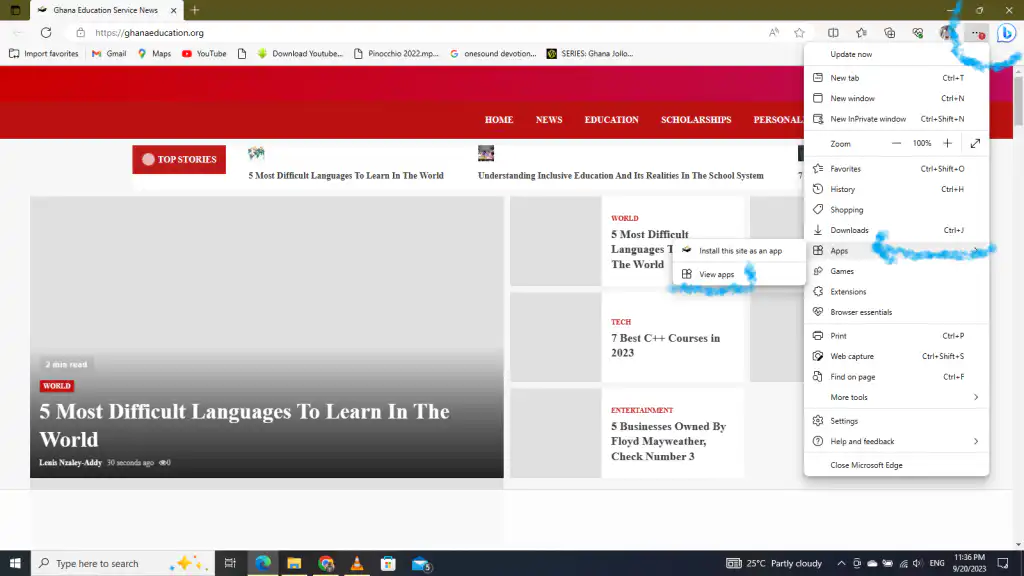
Task: Add current page to favorites with star icon
Action: pos(799,32)
